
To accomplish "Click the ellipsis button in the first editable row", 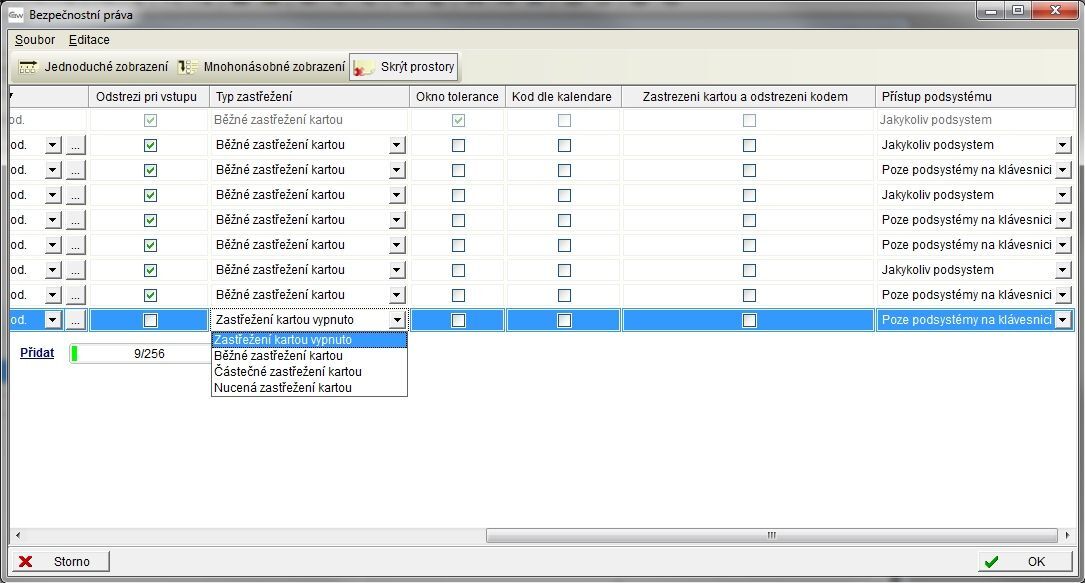I will [x=76, y=145].
